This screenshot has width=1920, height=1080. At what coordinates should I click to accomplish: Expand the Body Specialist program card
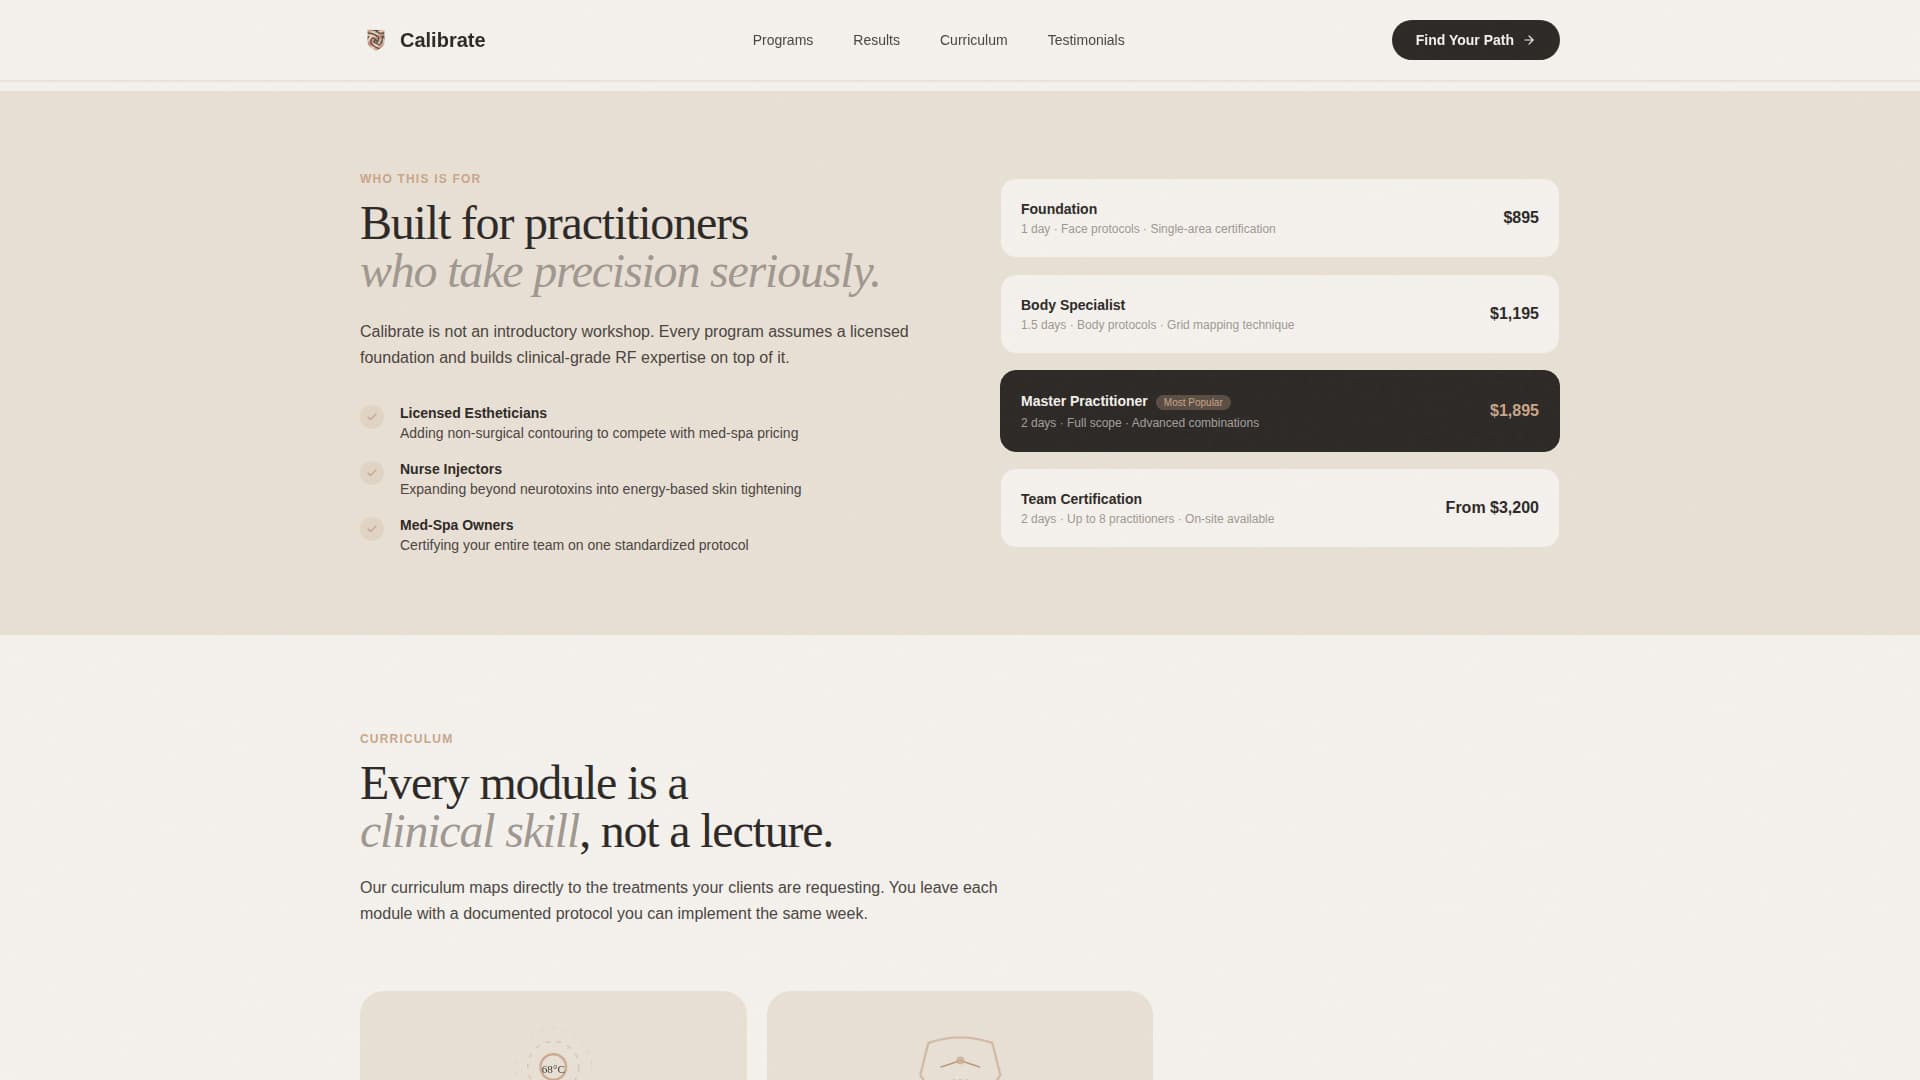[x=1280, y=314]
